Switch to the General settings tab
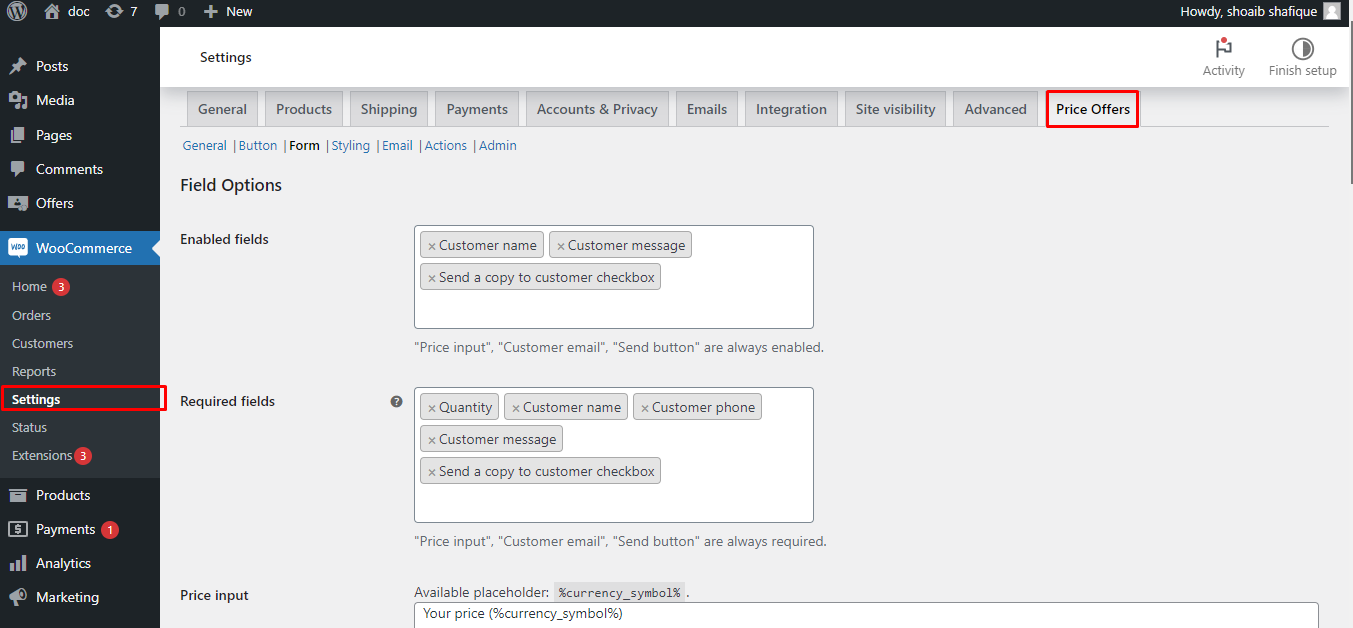Viewport: 1353px width, 628px height. coord(222,109)
